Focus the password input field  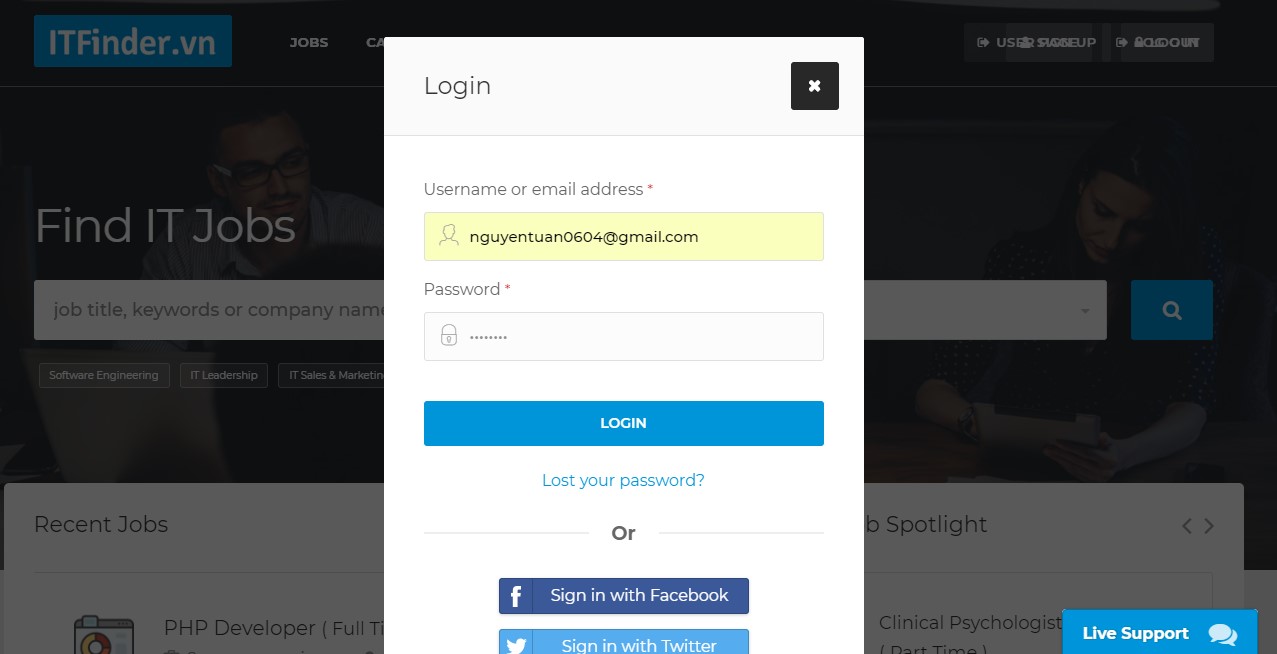pos(624,336)
